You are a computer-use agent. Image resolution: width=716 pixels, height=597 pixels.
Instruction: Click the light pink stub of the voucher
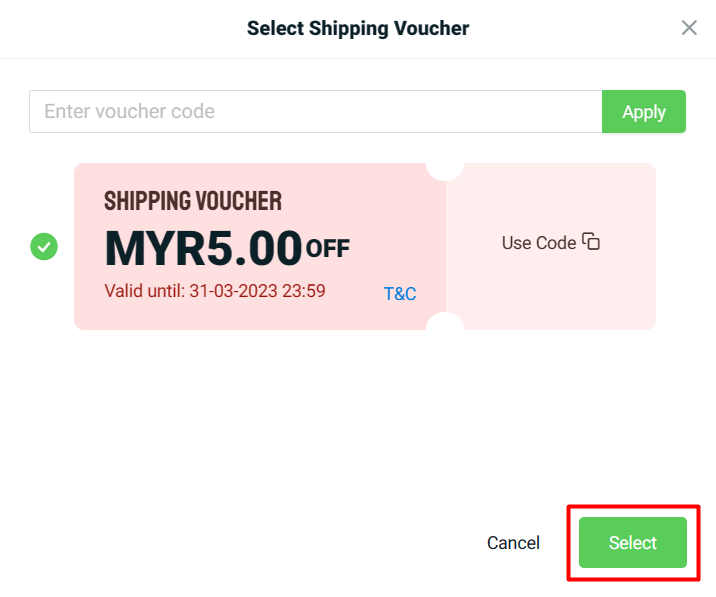[x=551, y=283]
